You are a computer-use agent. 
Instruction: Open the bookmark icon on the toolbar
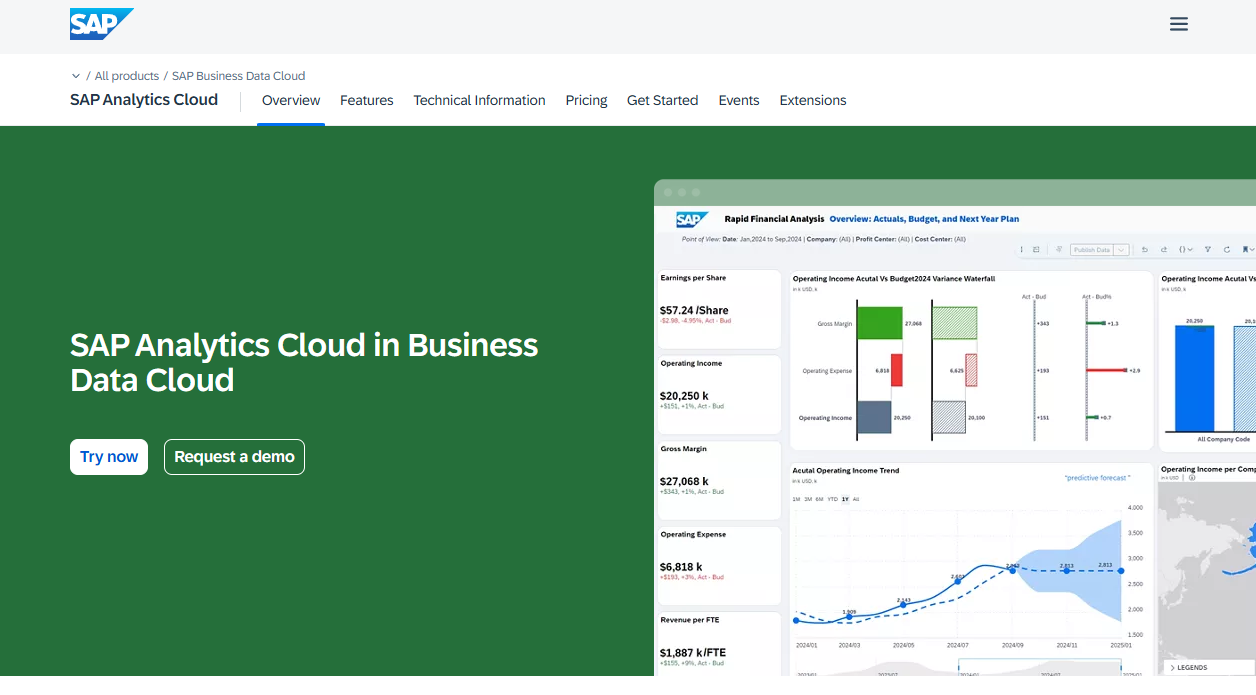tap(1245, 250)
